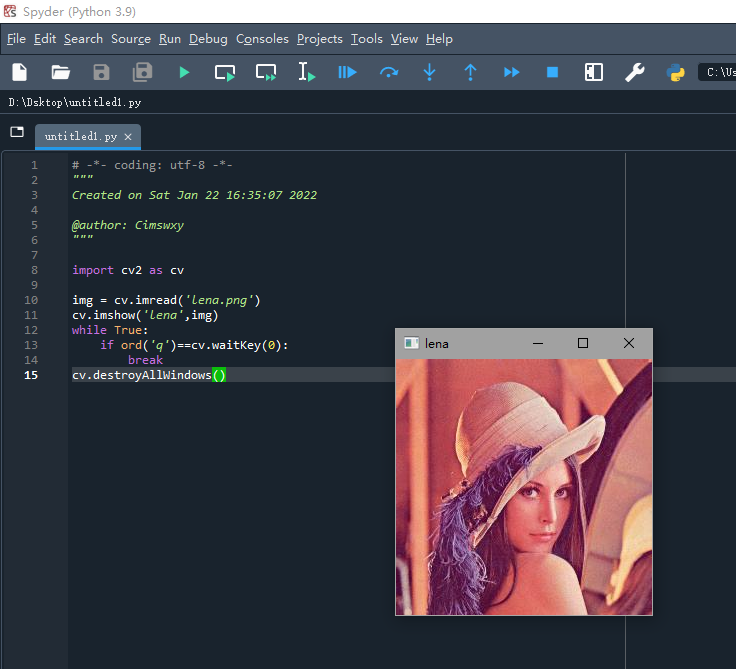The image size is (736, 669).
Task: Run the current cell
Action: [x=225, y=73]
